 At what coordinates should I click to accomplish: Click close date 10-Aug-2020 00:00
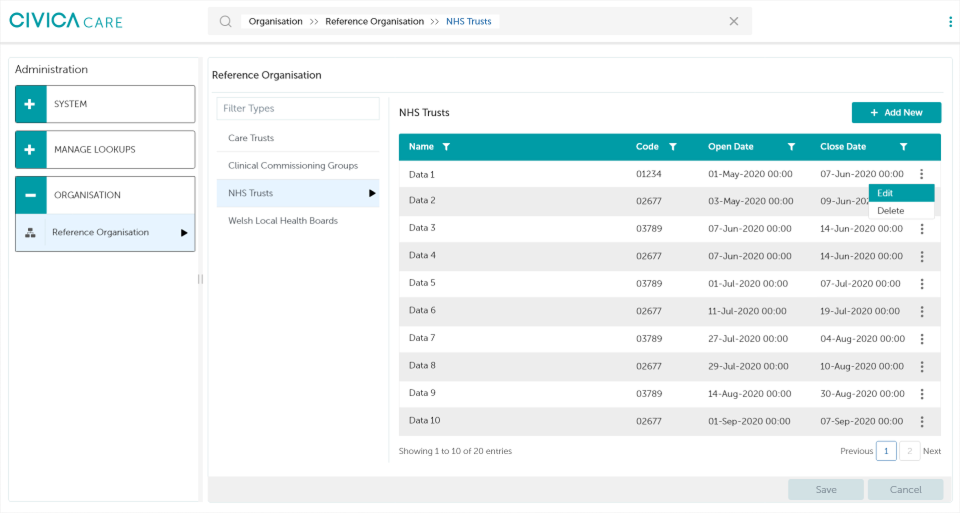[x=862, y=367]
